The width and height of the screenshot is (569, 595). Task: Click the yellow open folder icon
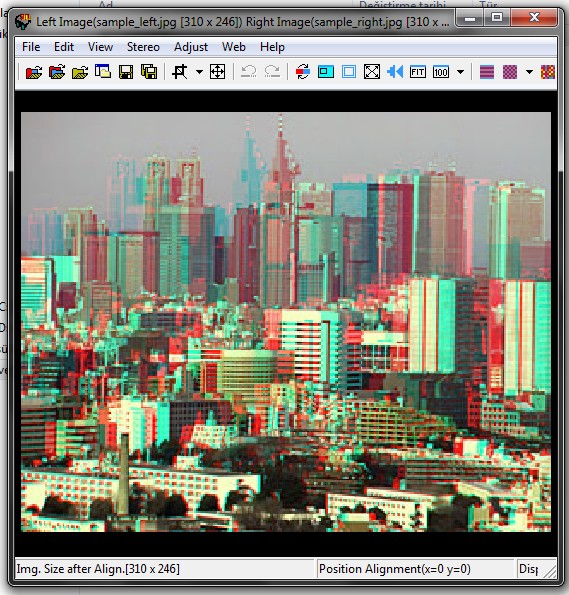point(80,72)
